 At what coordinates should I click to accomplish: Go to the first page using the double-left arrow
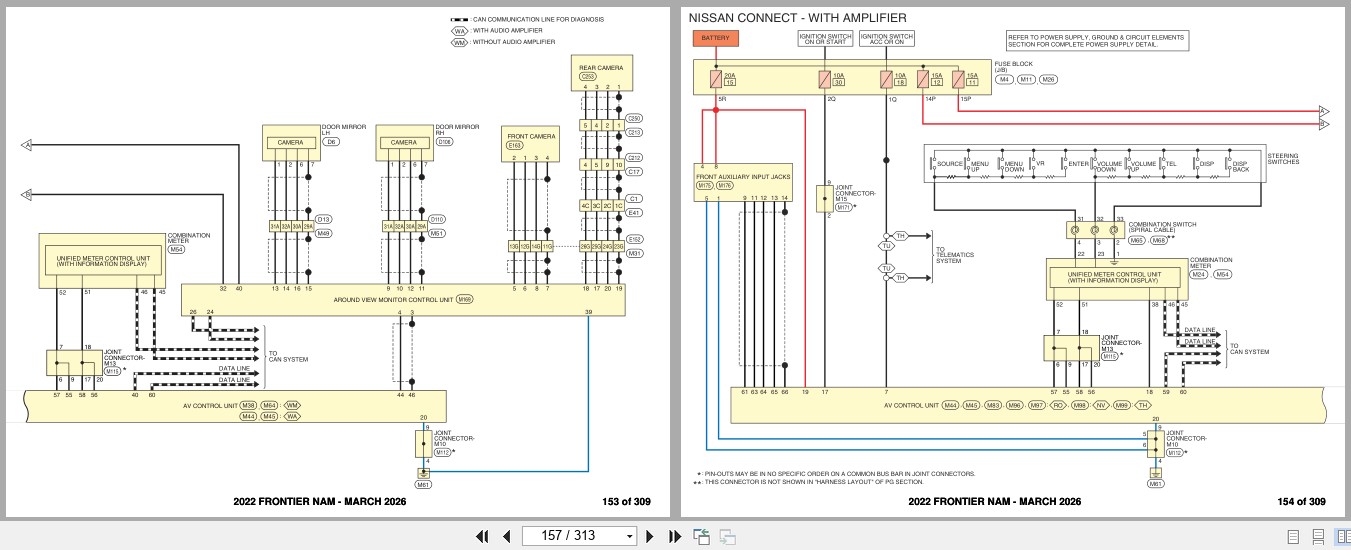482,536
